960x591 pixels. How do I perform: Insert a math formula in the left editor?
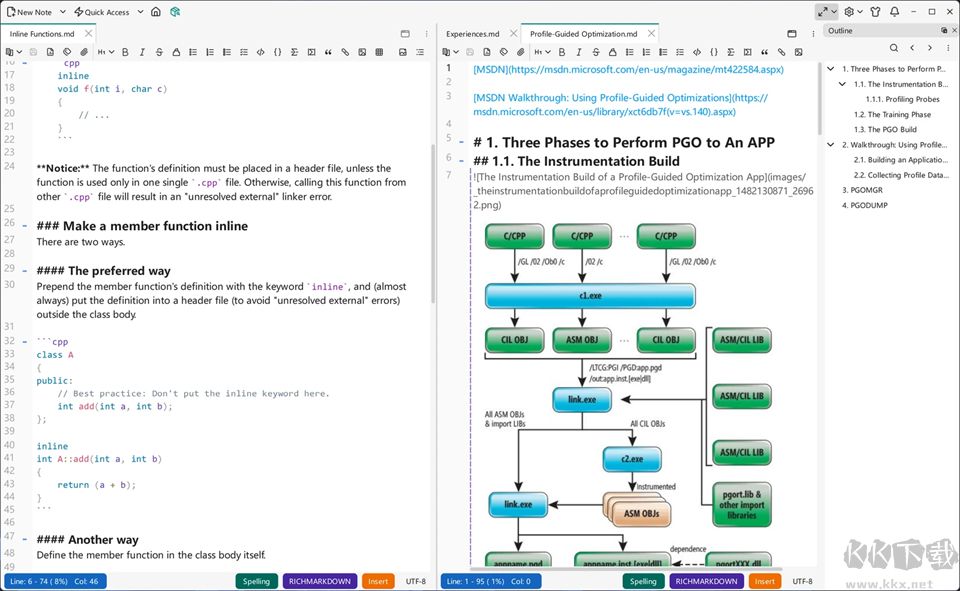click(294, 52)
